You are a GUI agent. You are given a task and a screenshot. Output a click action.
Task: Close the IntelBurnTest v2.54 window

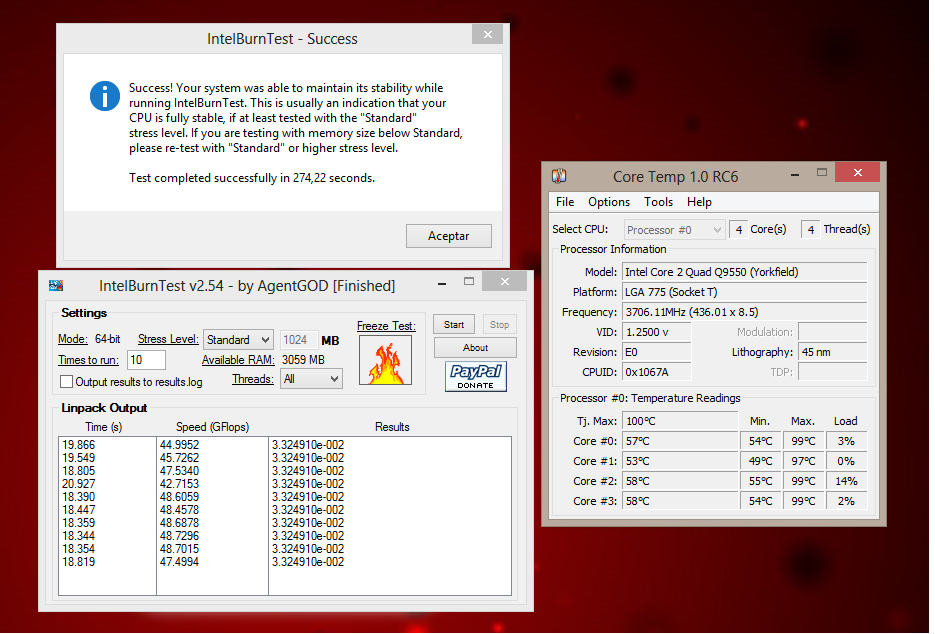pos(504,282)
